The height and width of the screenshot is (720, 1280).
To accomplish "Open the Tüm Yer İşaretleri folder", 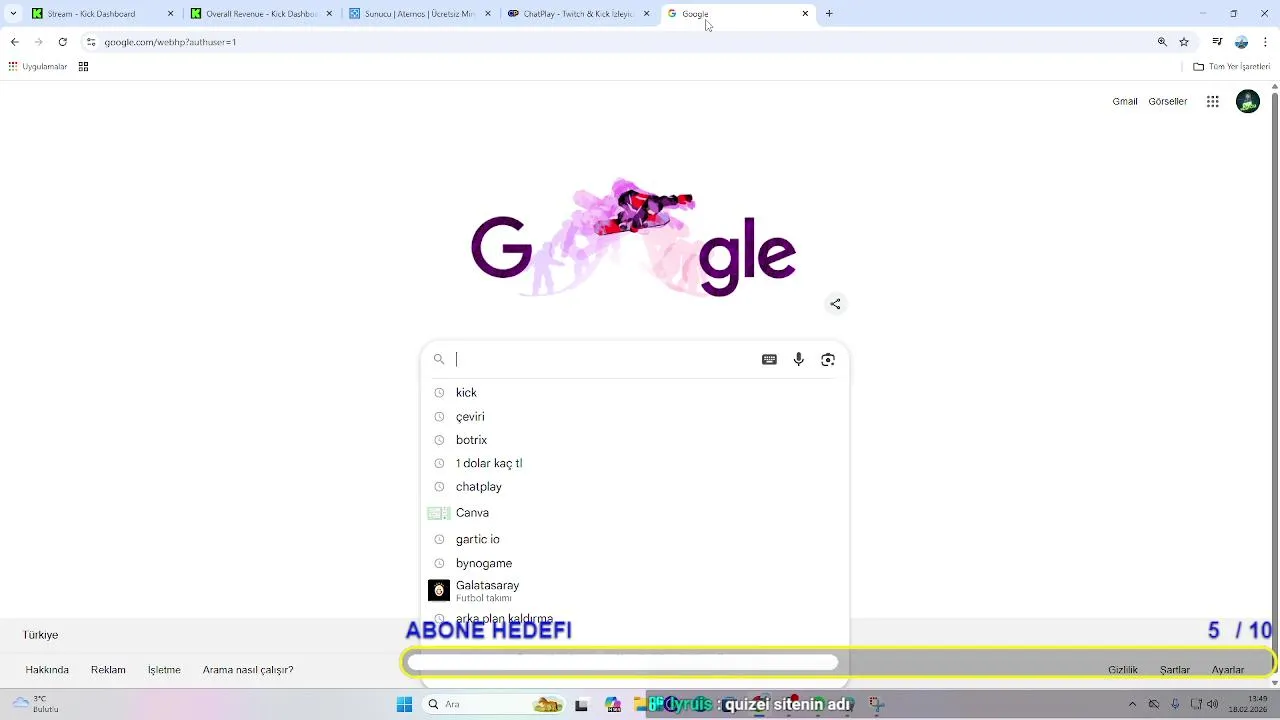I will click(x=1231, y=67).
